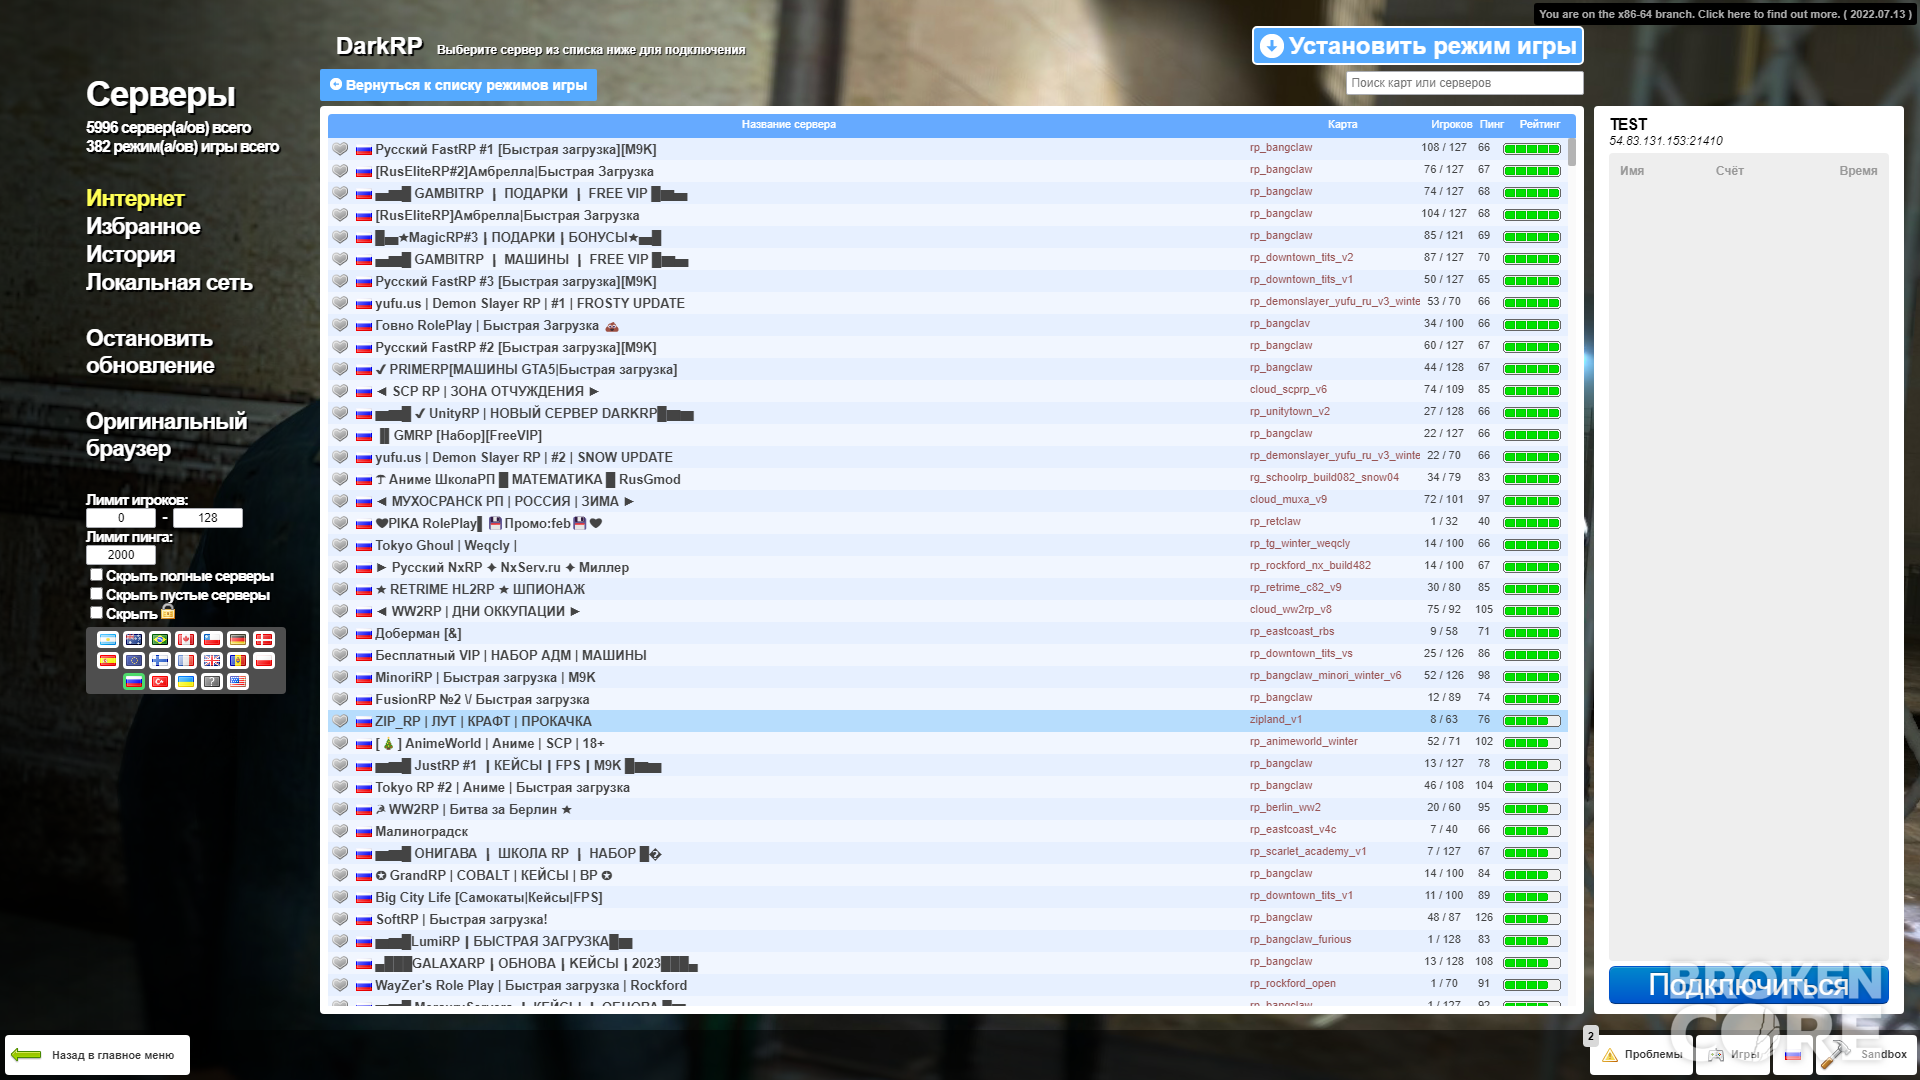Viewport: 1920px width, 1080px height.
Task: Filter servers by Canada flag
Action: click(186, 639)
